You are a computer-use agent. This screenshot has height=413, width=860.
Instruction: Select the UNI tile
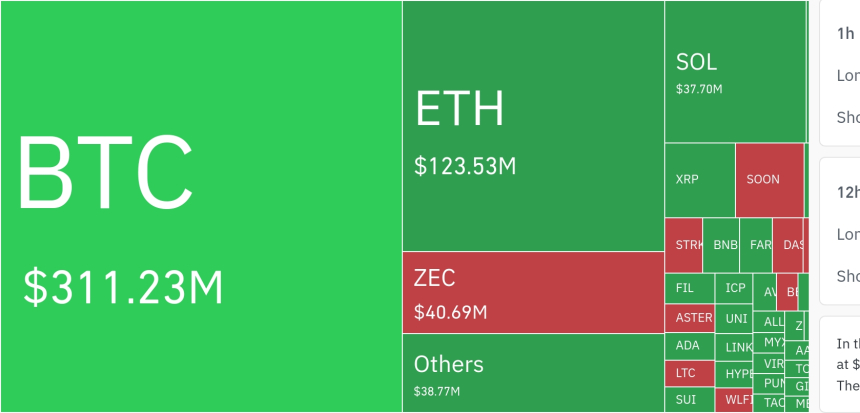point(735,318)
